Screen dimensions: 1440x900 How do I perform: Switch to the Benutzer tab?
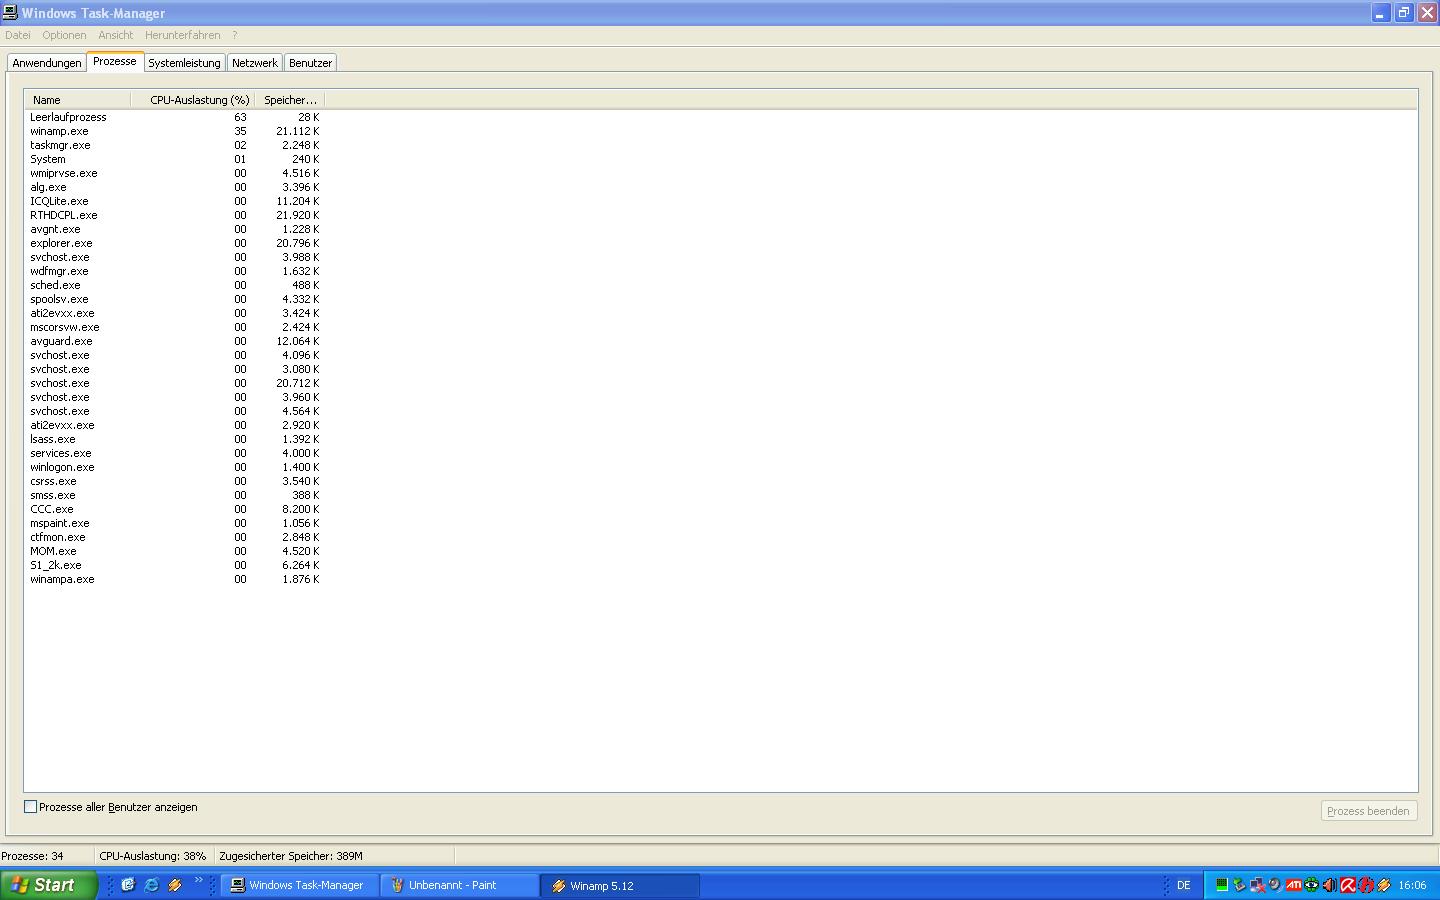coord(310,63)
